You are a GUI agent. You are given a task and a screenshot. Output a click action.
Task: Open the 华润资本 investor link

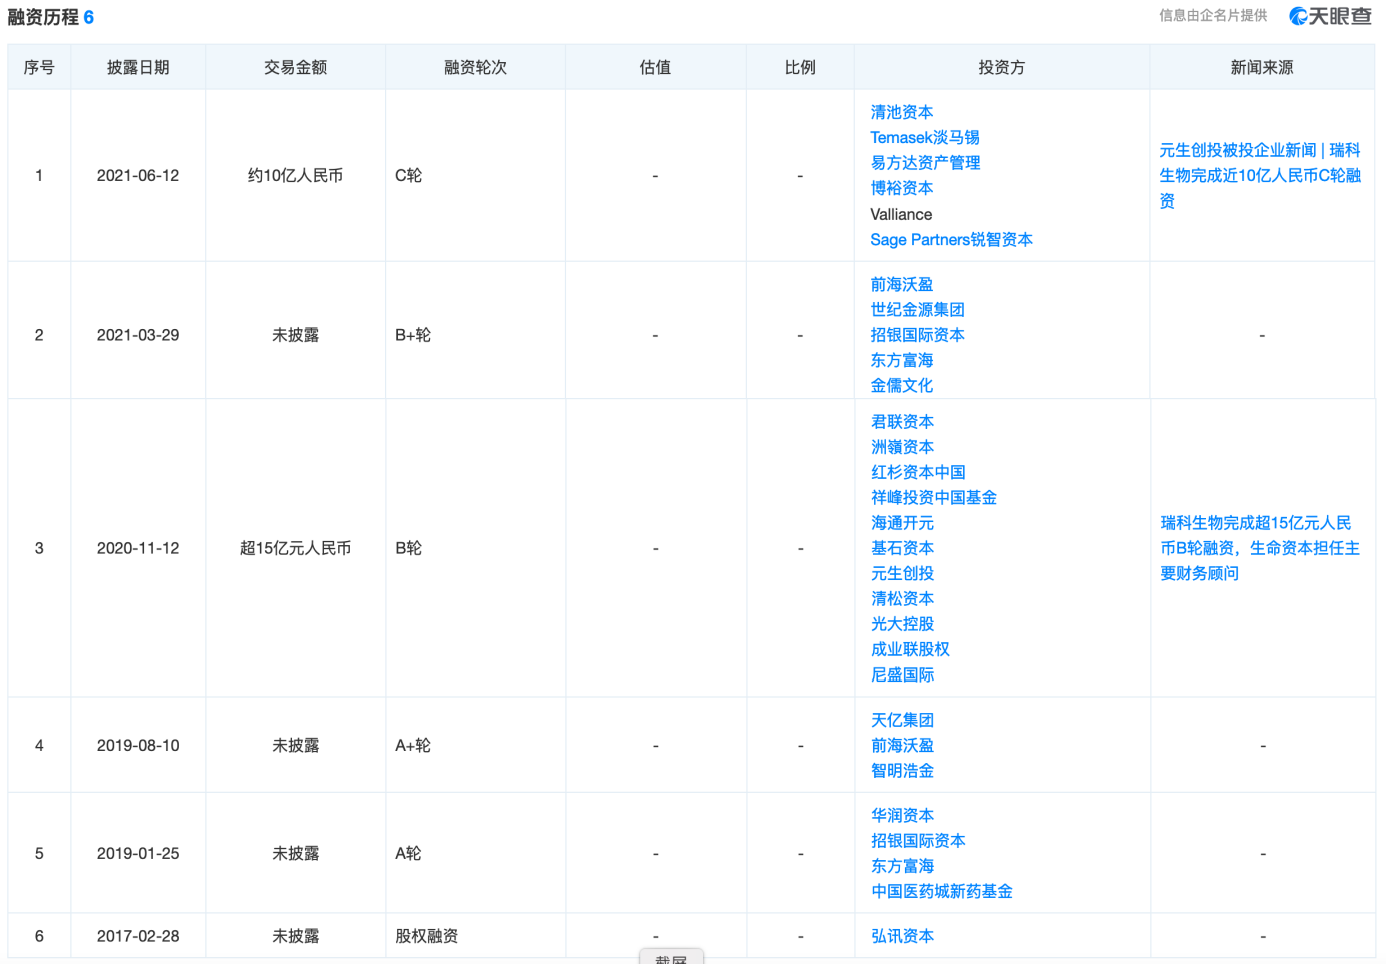[902, 816]
